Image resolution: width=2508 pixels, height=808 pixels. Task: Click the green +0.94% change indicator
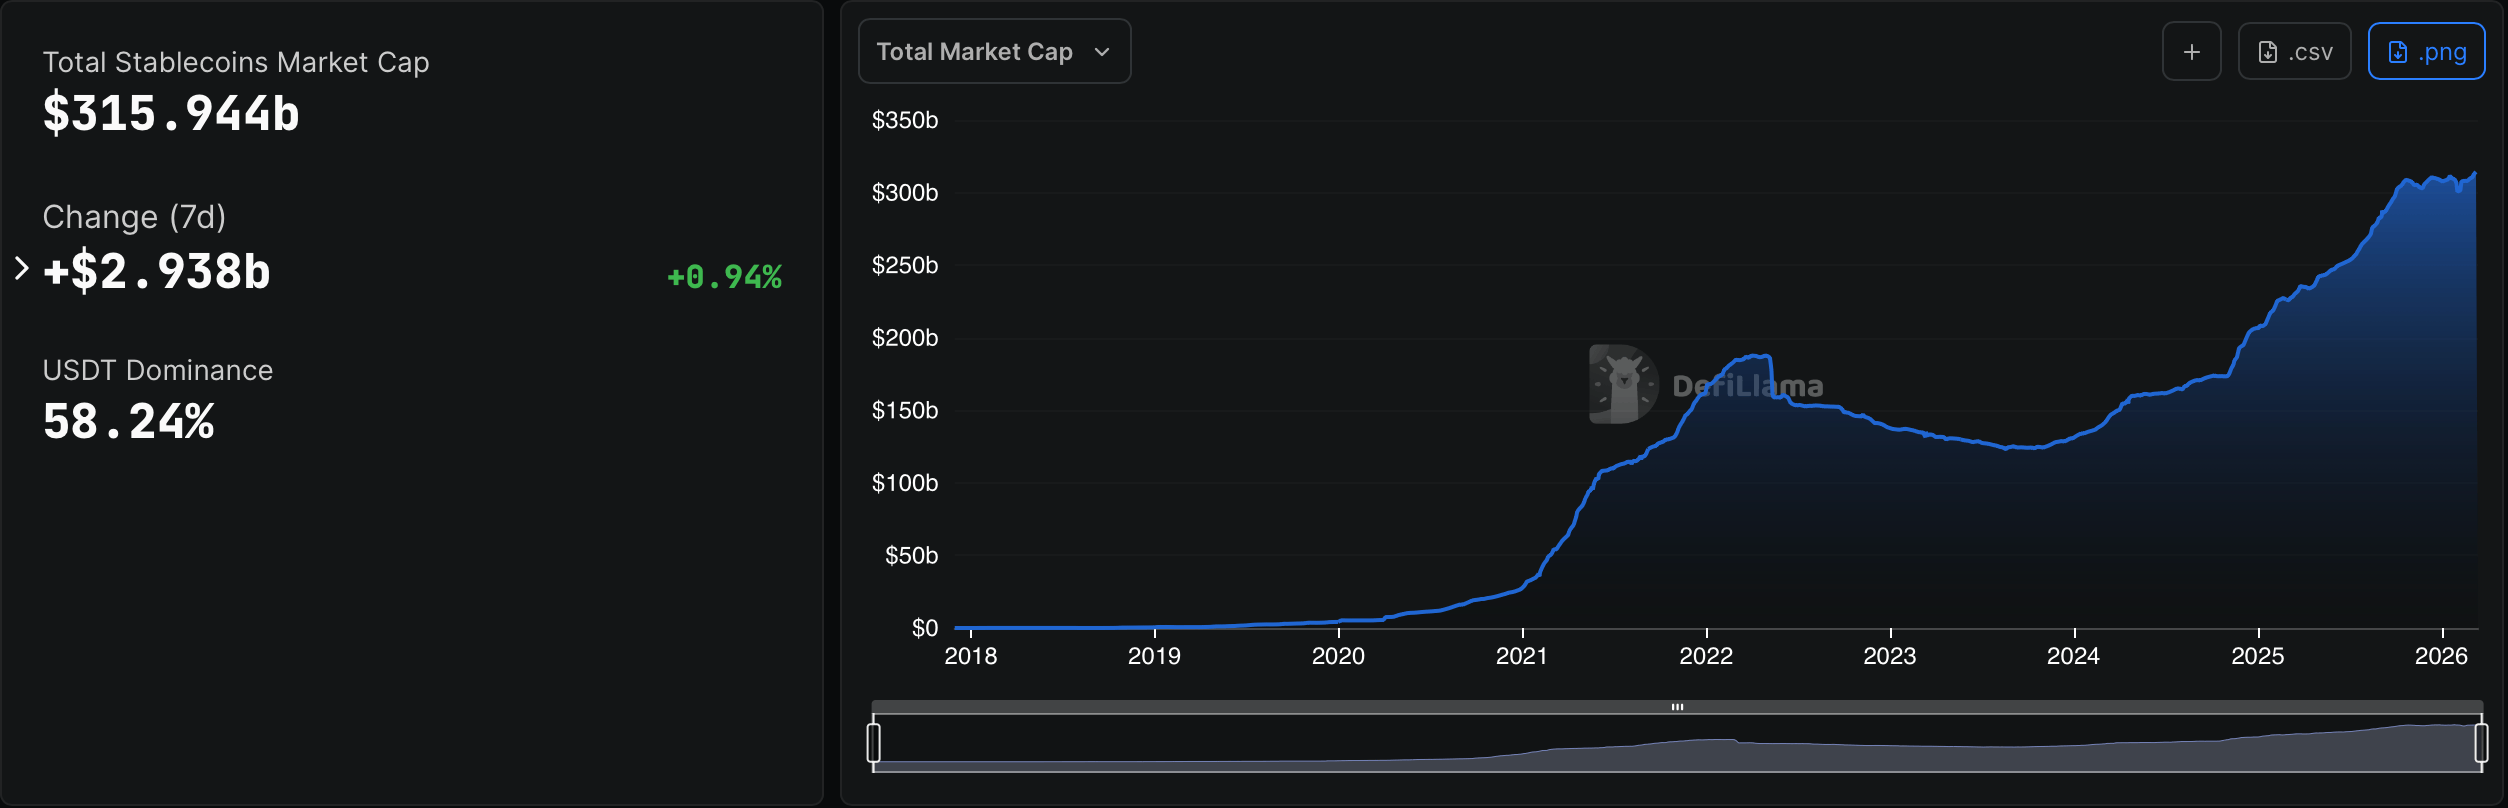pyautogui.click(x=723, y=278)
